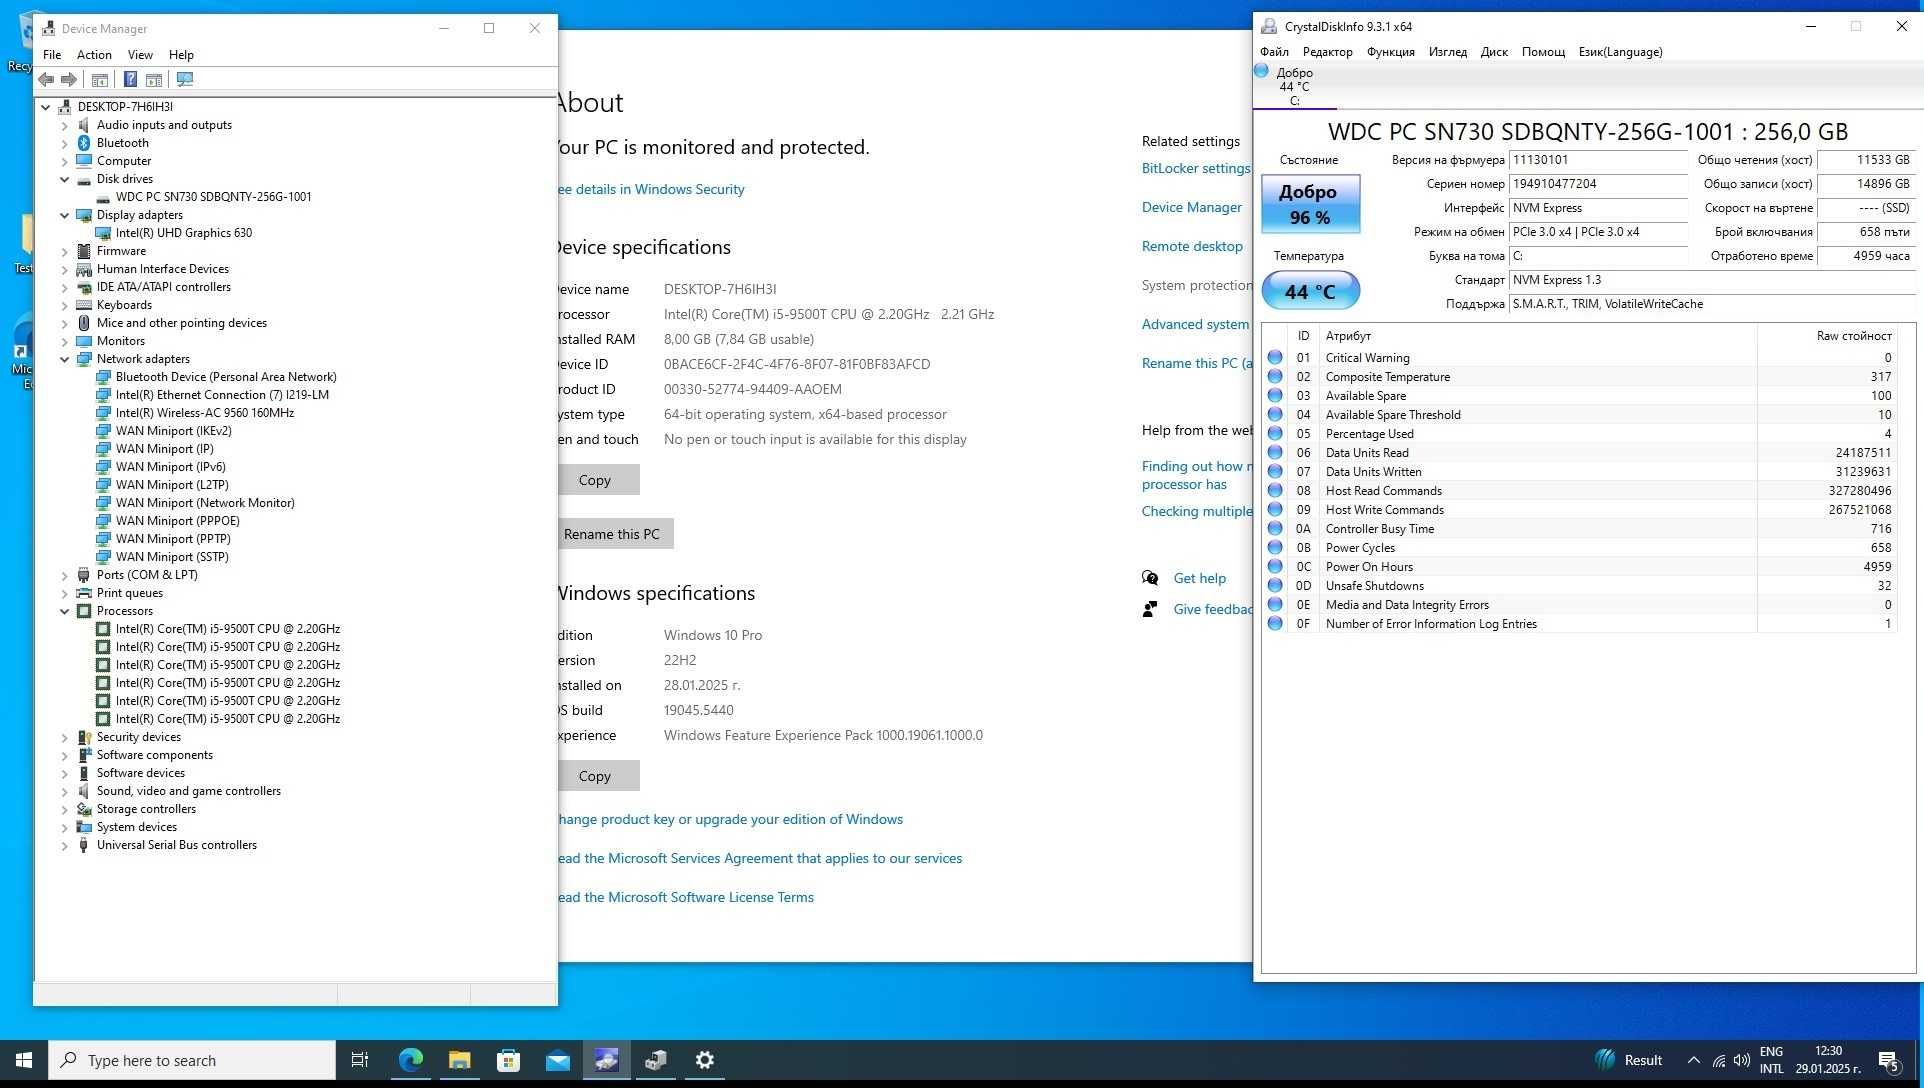Open BitLocker settings link
Viewport: 1924px width, 1088px height.
point(1196,168)
